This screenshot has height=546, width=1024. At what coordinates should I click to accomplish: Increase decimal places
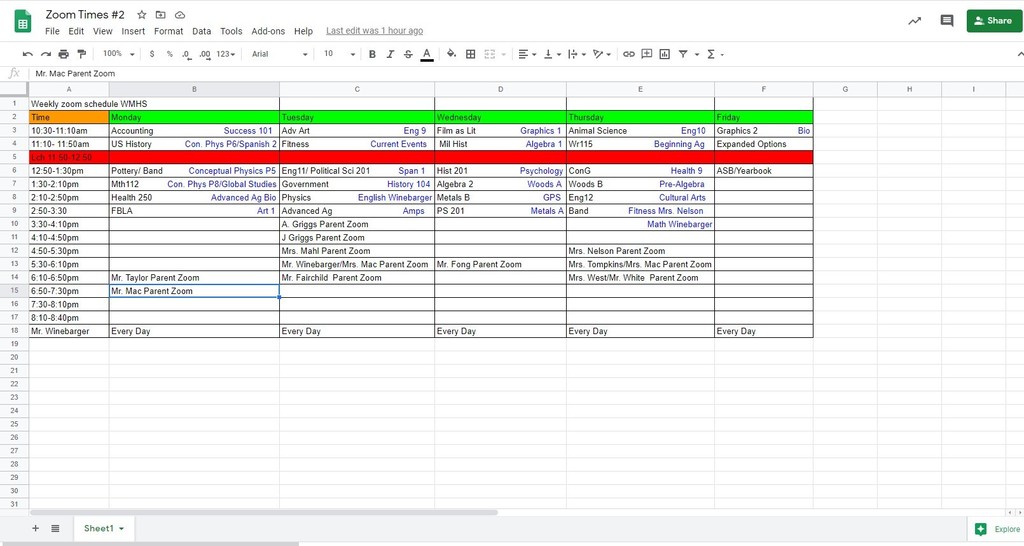204,54
